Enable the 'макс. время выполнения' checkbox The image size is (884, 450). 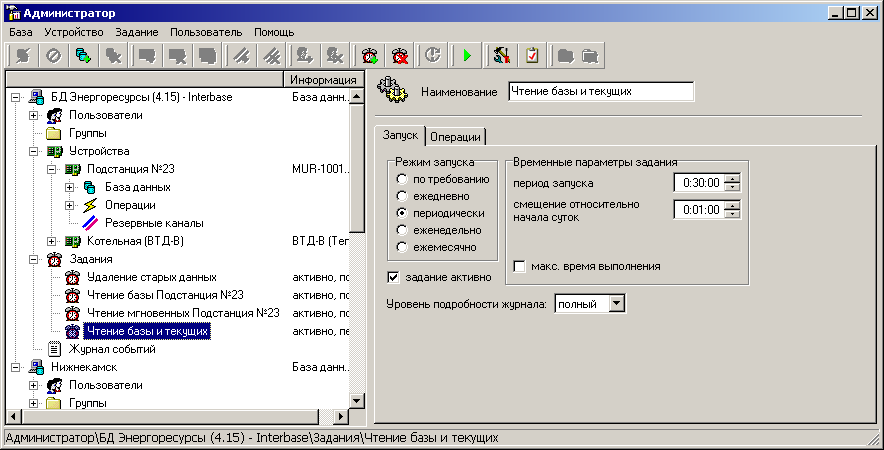(520, 266)
